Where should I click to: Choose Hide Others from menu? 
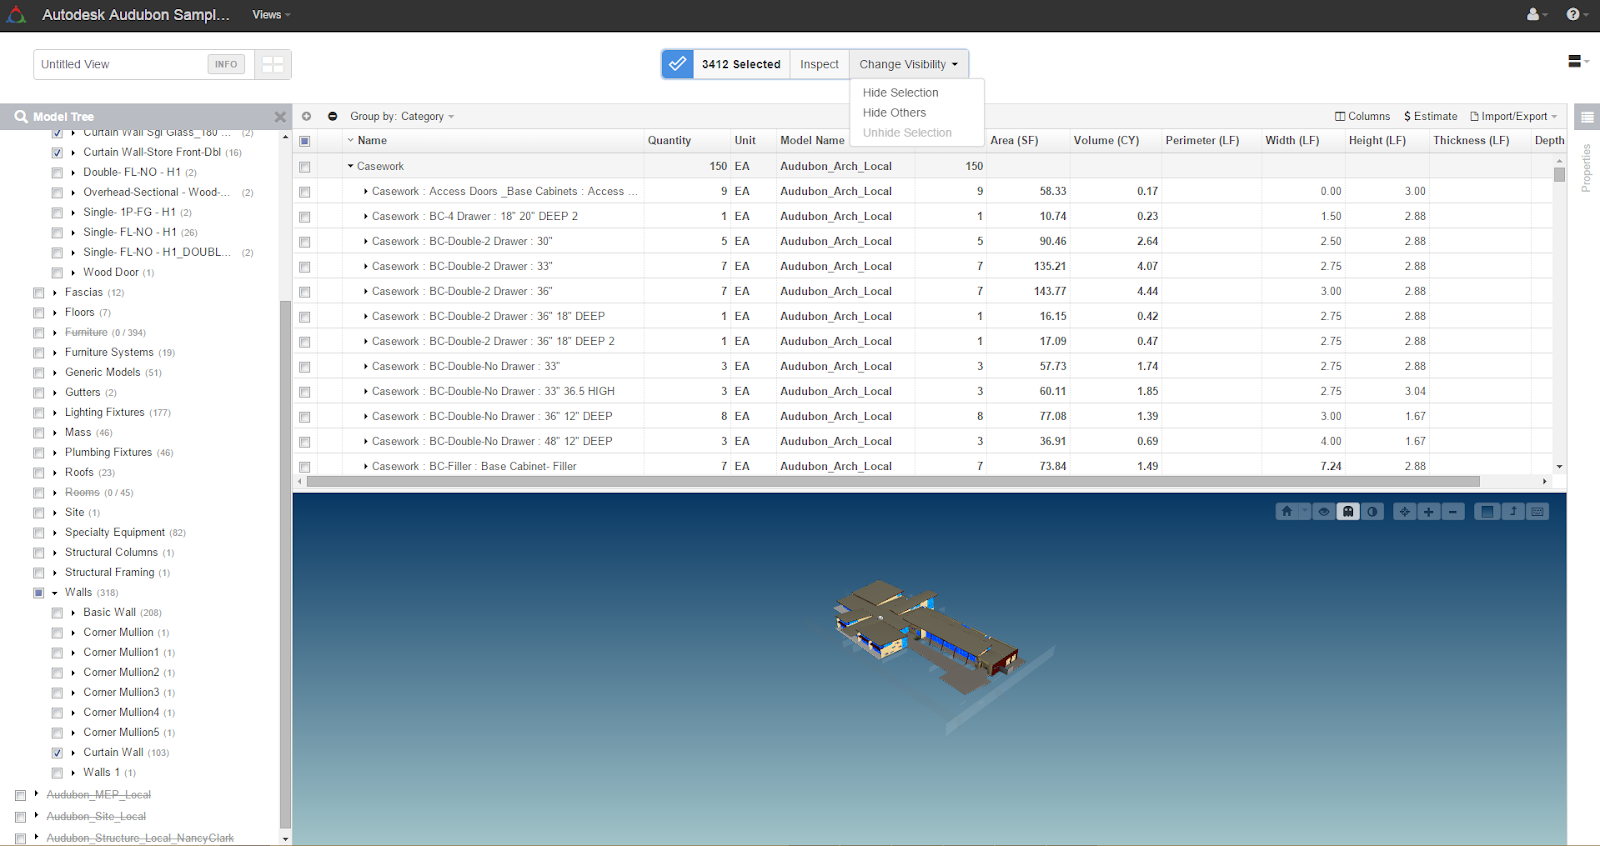click(894, 113)
